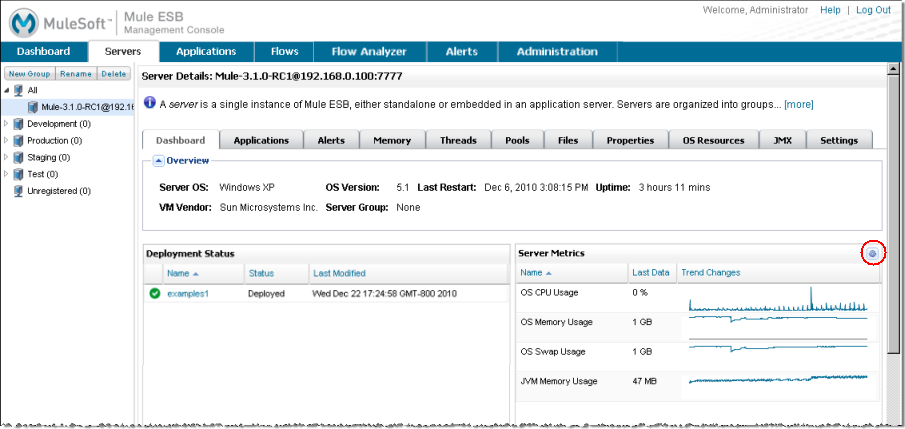
Task: Sort Deployment Status by Last Modified column
Action: 339,273
